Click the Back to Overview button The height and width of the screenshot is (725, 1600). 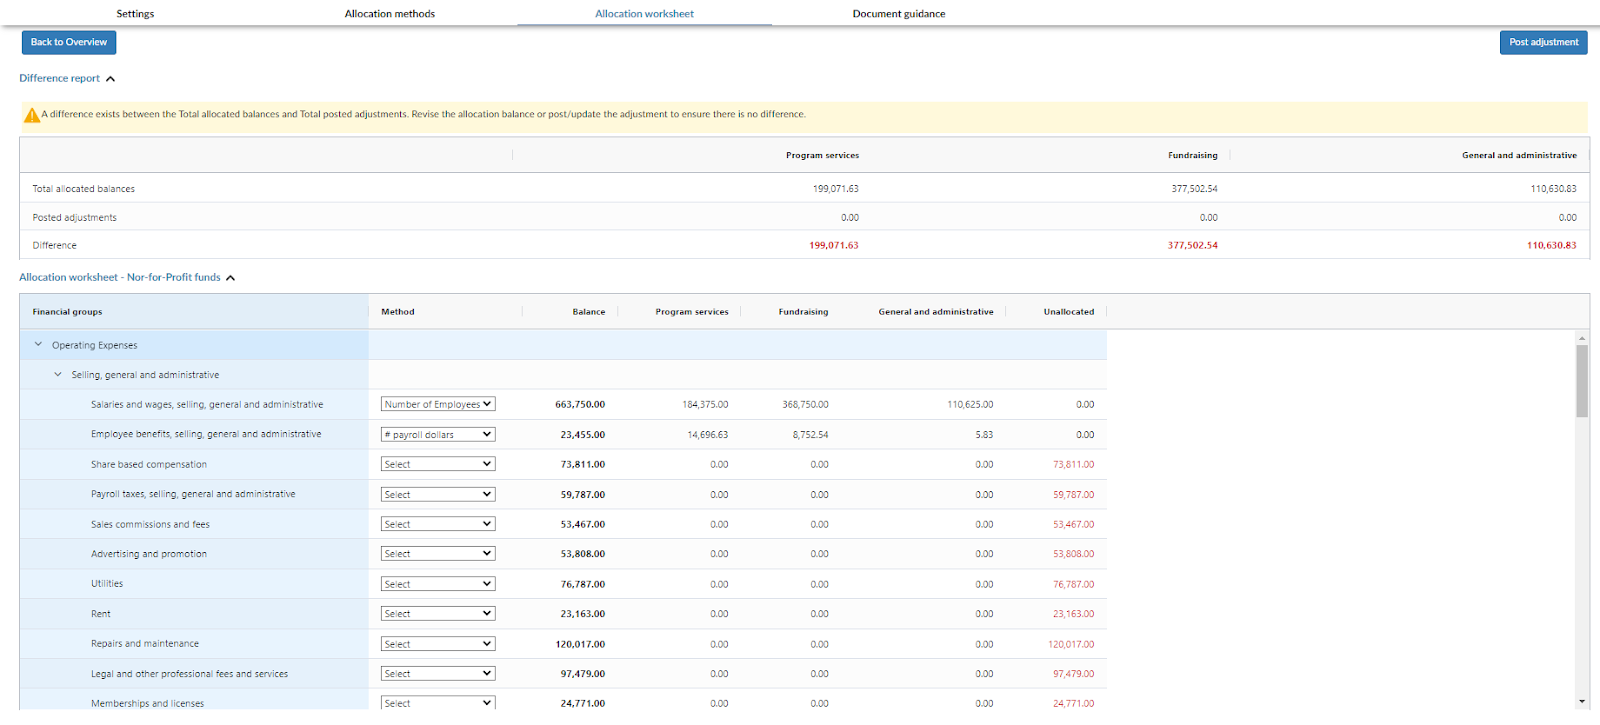pos(69,42)
